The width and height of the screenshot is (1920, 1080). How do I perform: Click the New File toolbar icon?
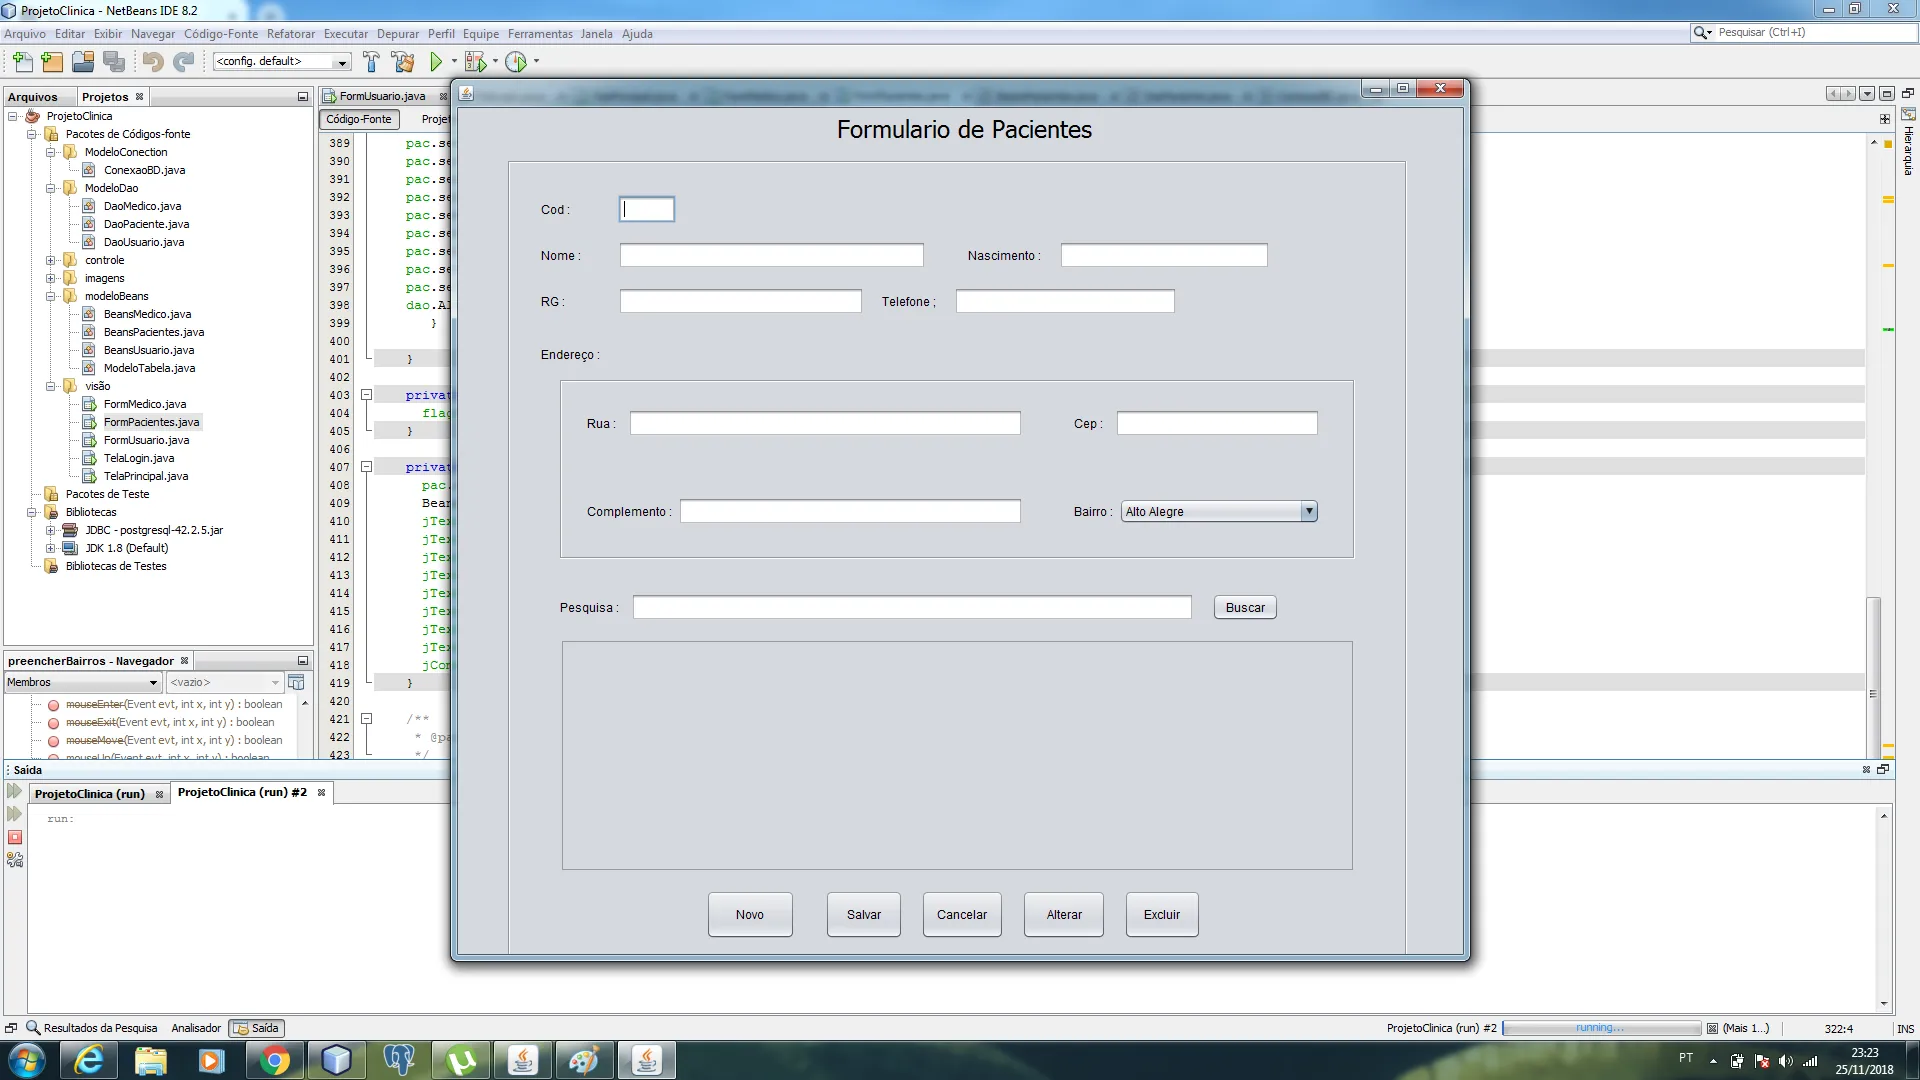coord(22,62)
